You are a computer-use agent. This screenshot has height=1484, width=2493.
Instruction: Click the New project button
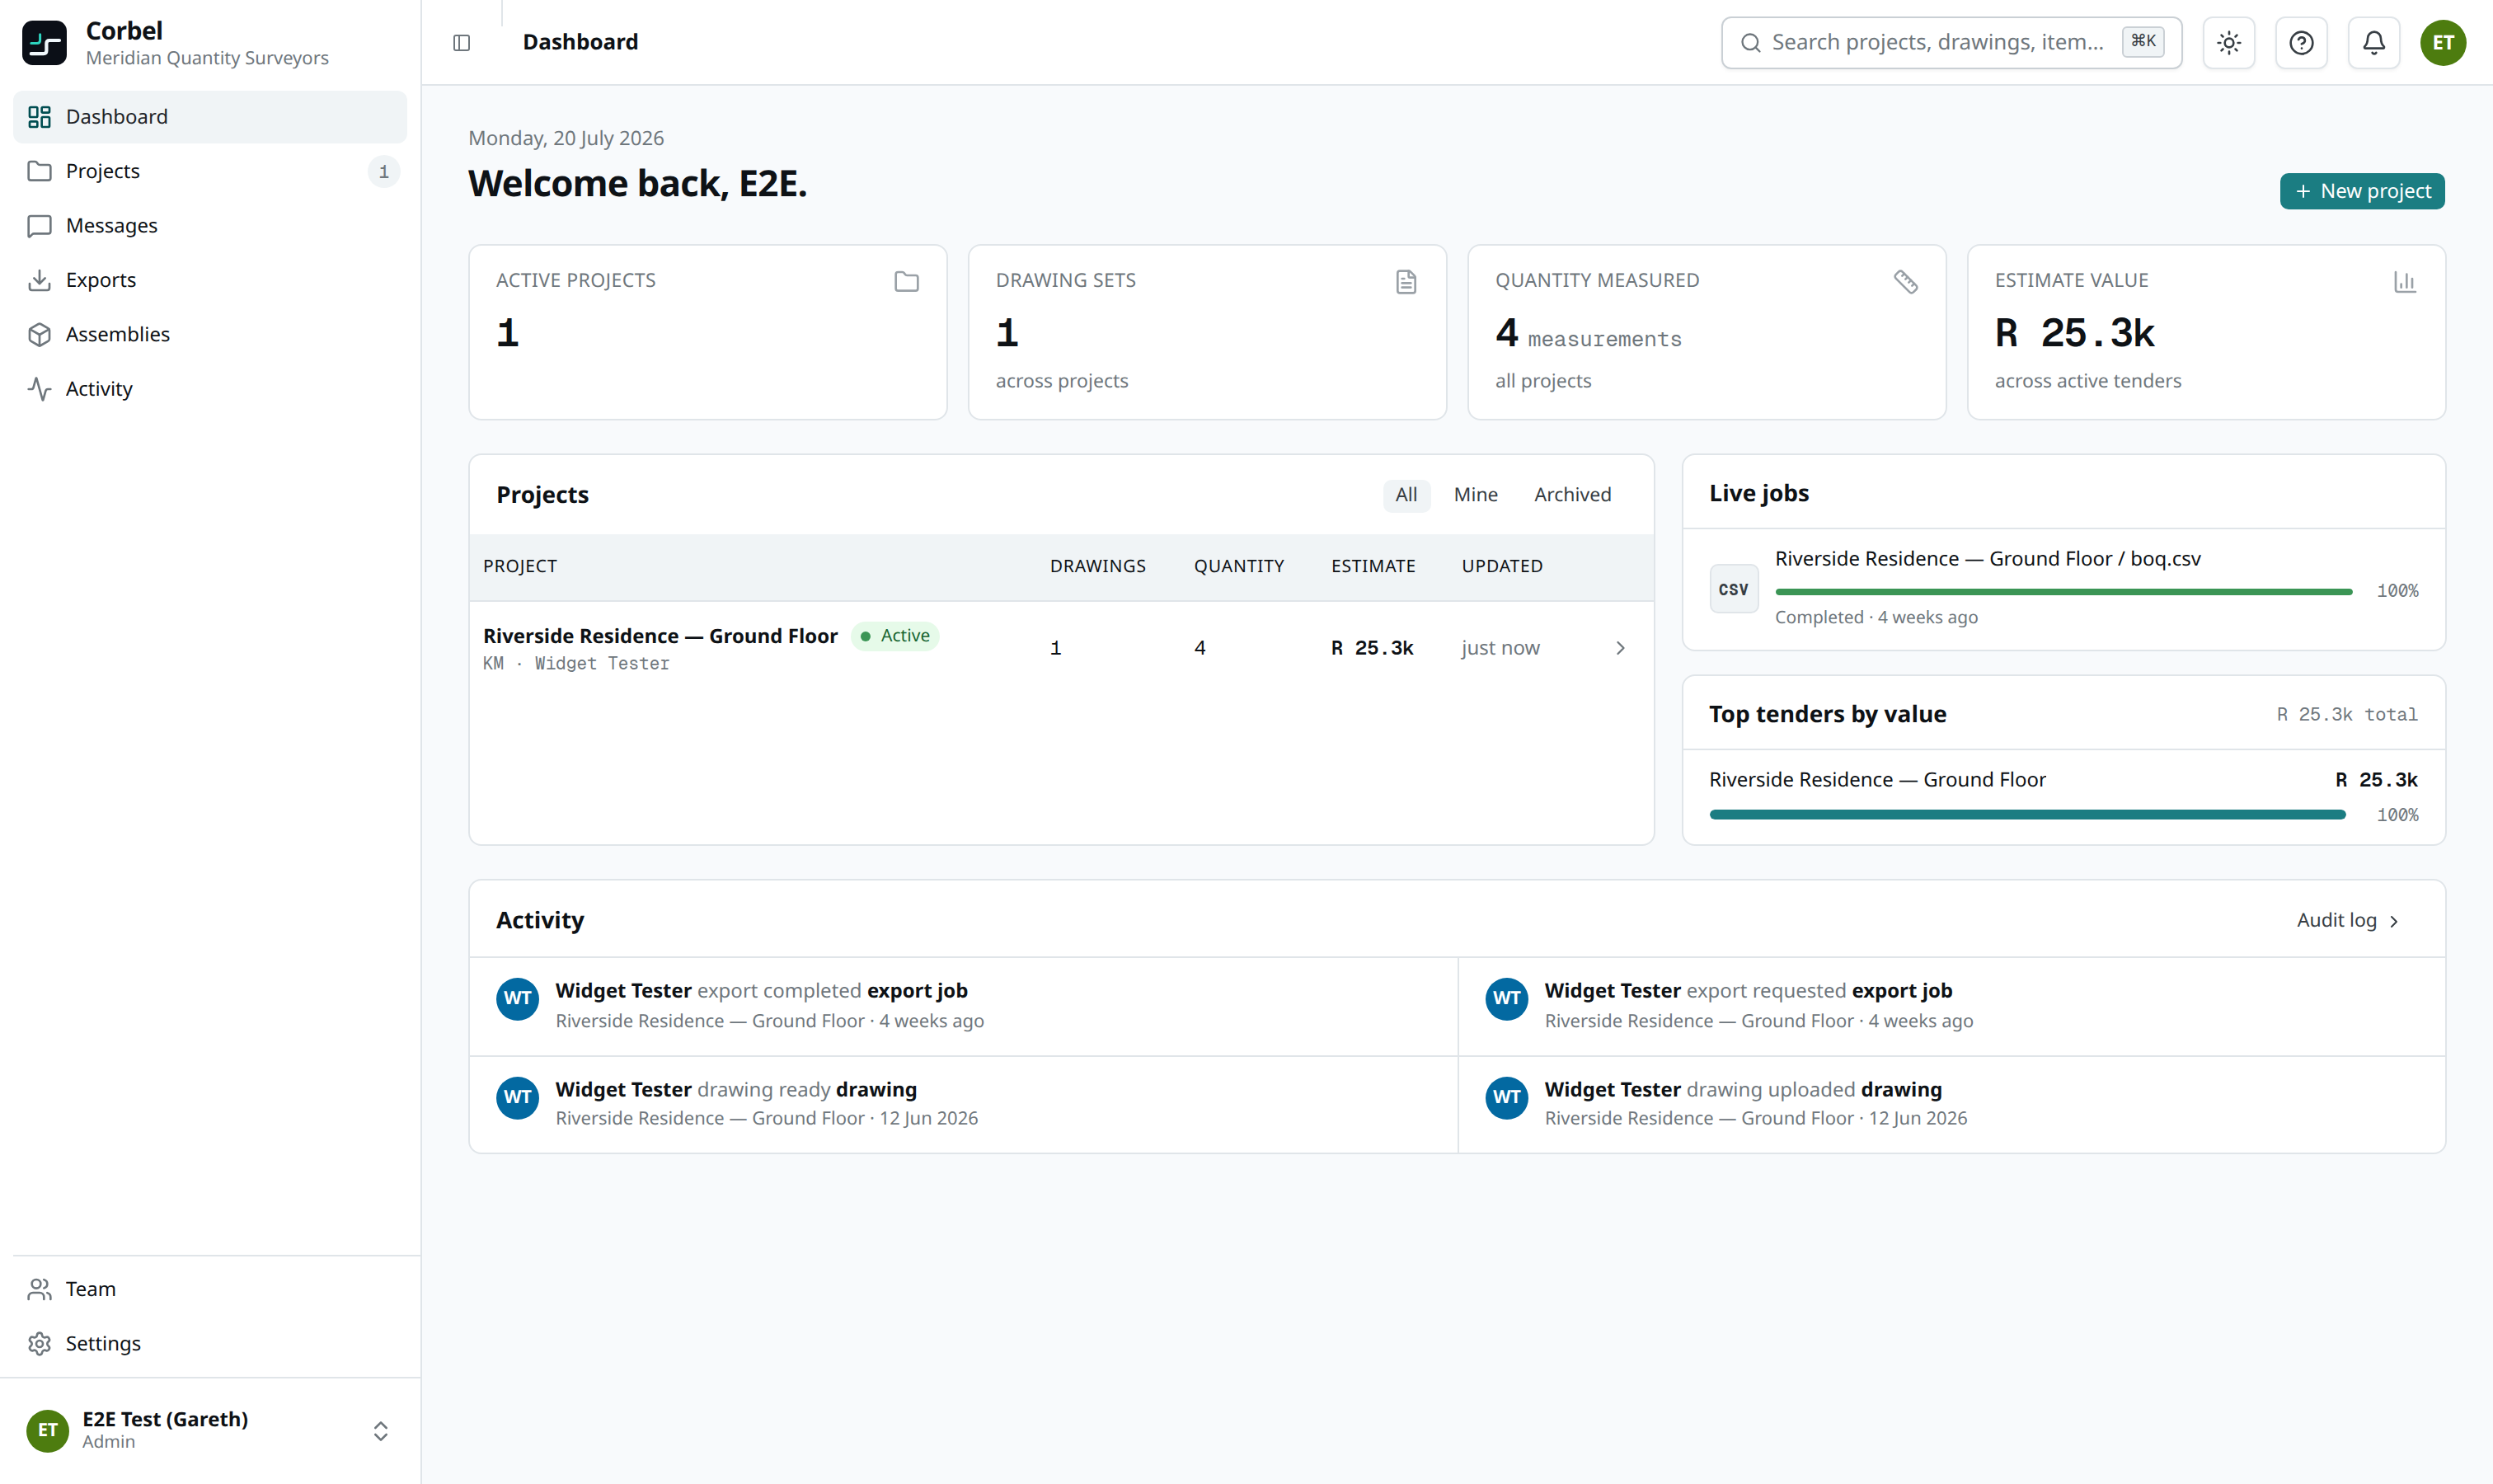click(x=2362, y=191)
